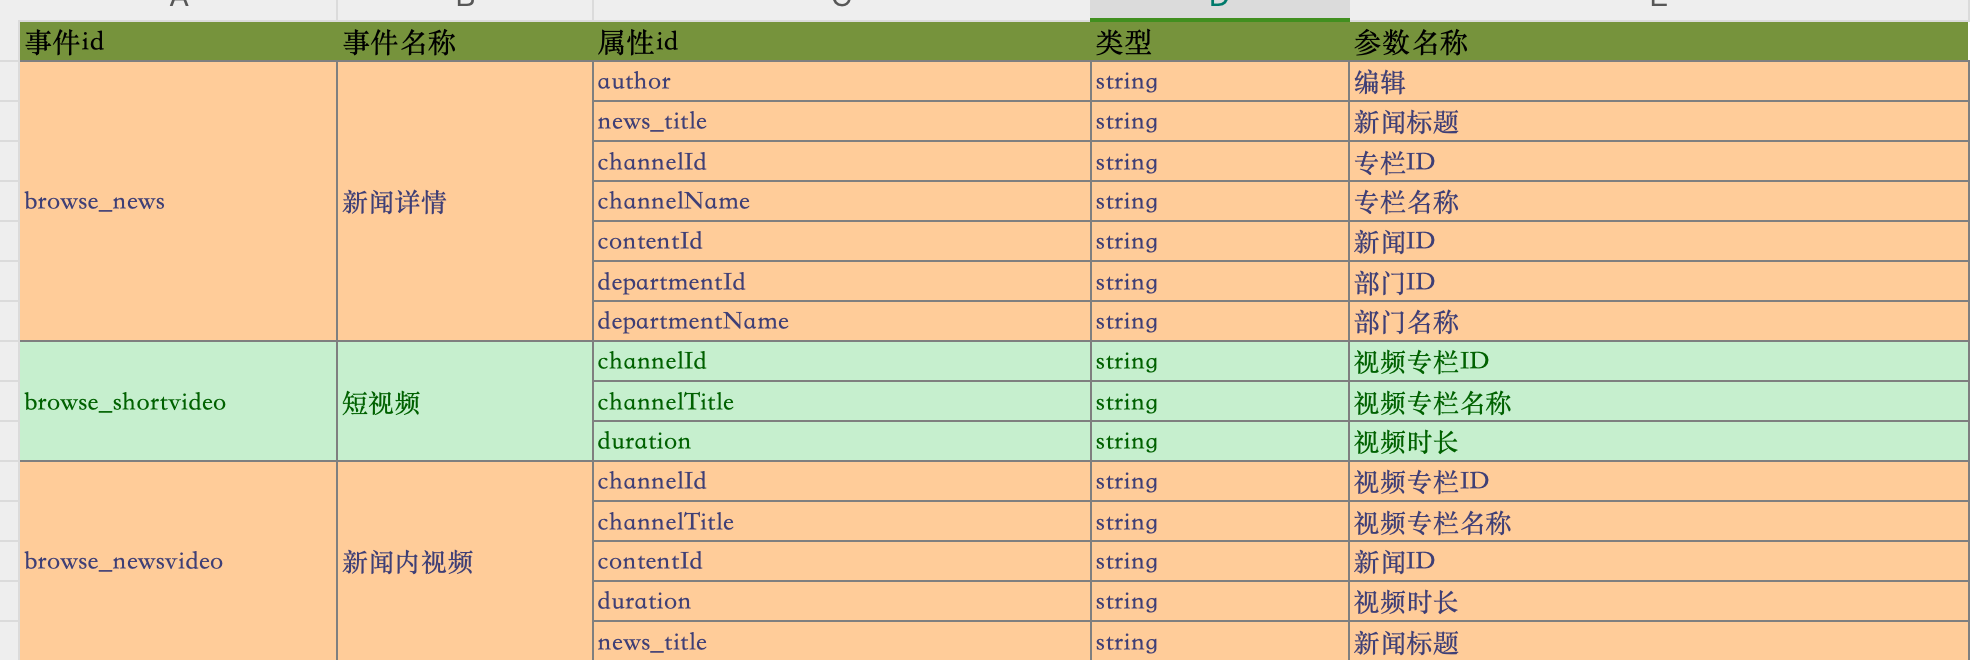Click the 短视频 event name cell
The width and height of the screenshot is (1970, 660).
pos(465,401)
